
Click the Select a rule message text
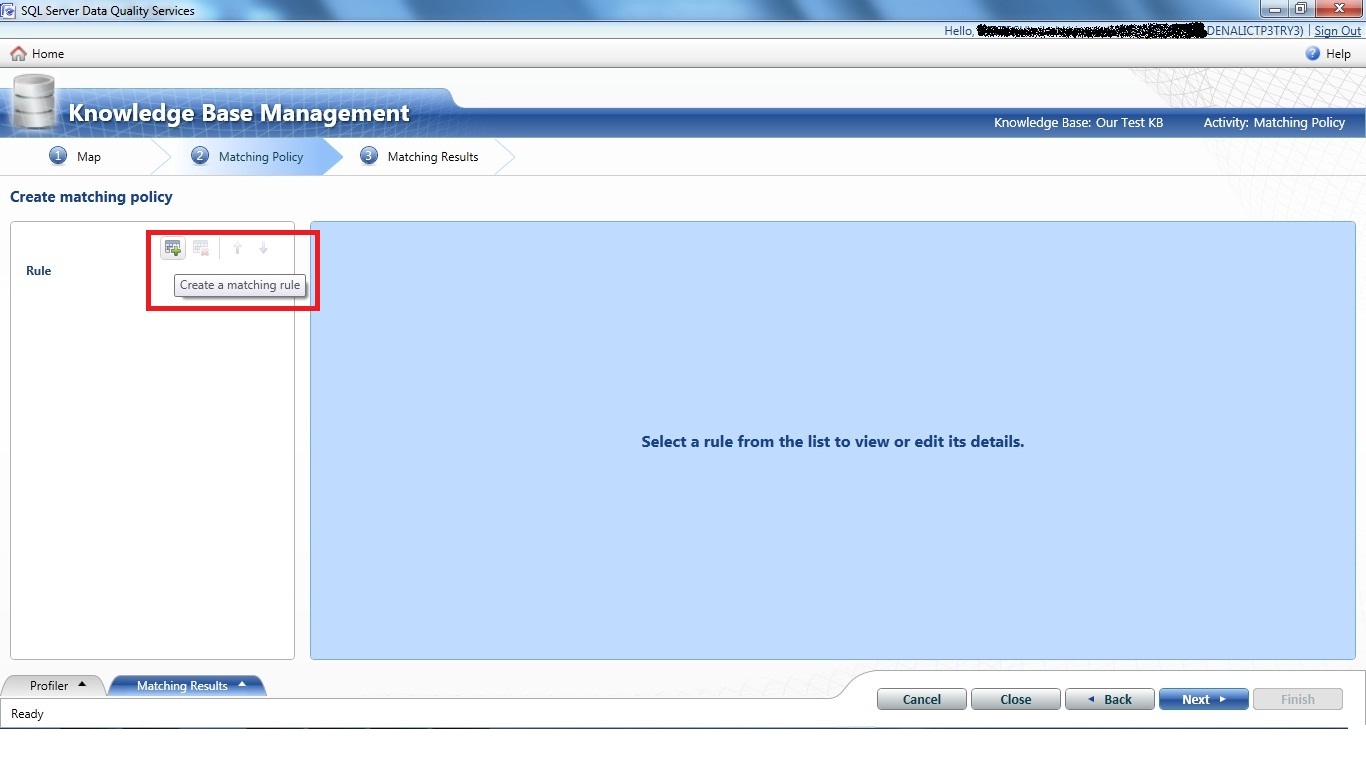coord(833,441)
